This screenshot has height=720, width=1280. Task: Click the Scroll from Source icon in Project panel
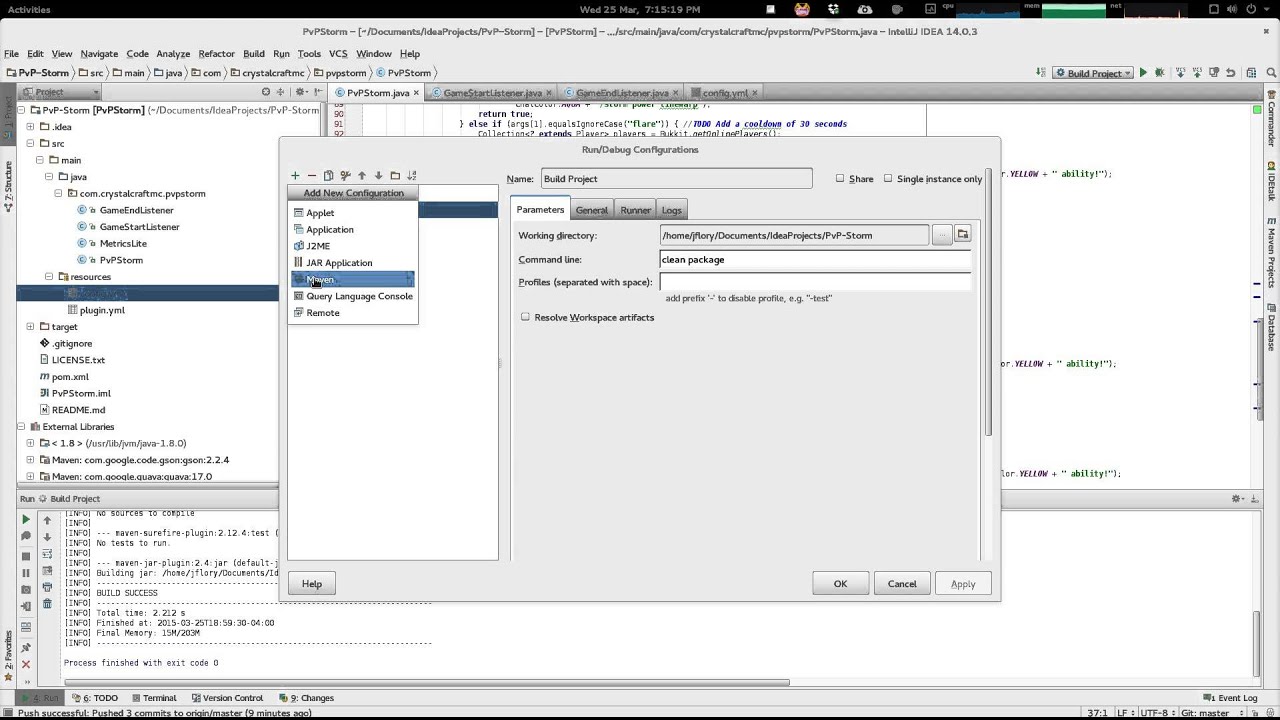[265, 92]
